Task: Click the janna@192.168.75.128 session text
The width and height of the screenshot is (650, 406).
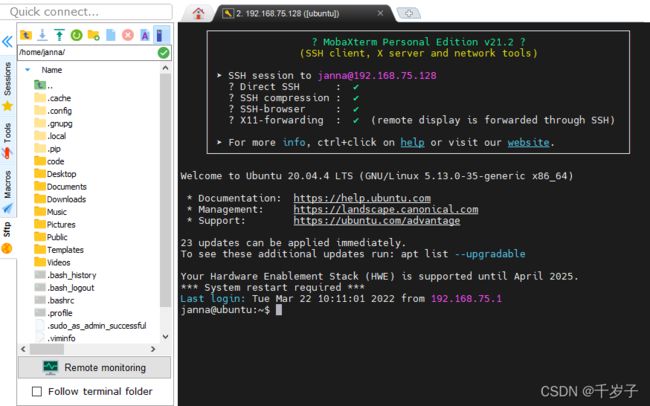Action: click(x=377, y=75)
